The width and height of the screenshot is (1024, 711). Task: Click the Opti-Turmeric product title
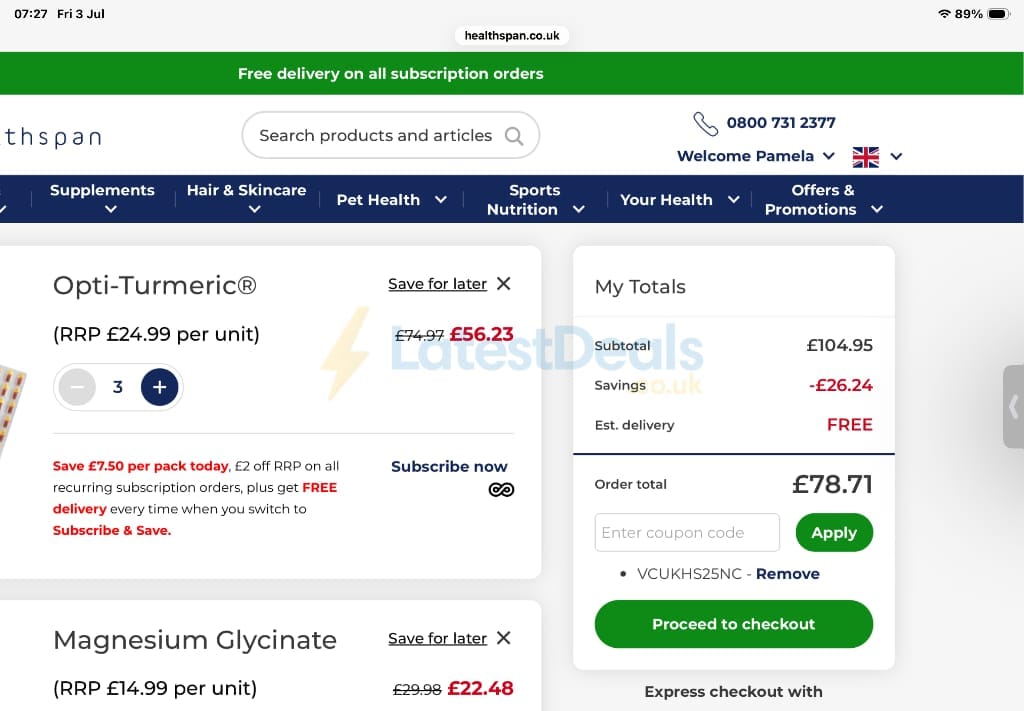pos(155,285)
